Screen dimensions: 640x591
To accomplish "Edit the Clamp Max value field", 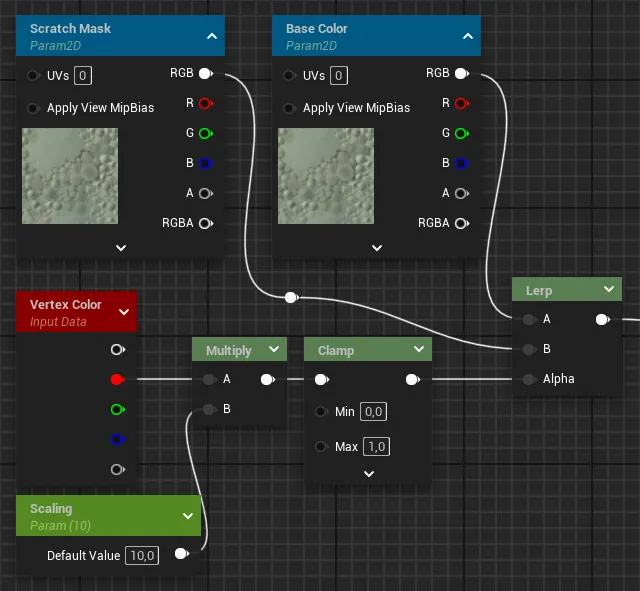I will (x=376, y=447).
